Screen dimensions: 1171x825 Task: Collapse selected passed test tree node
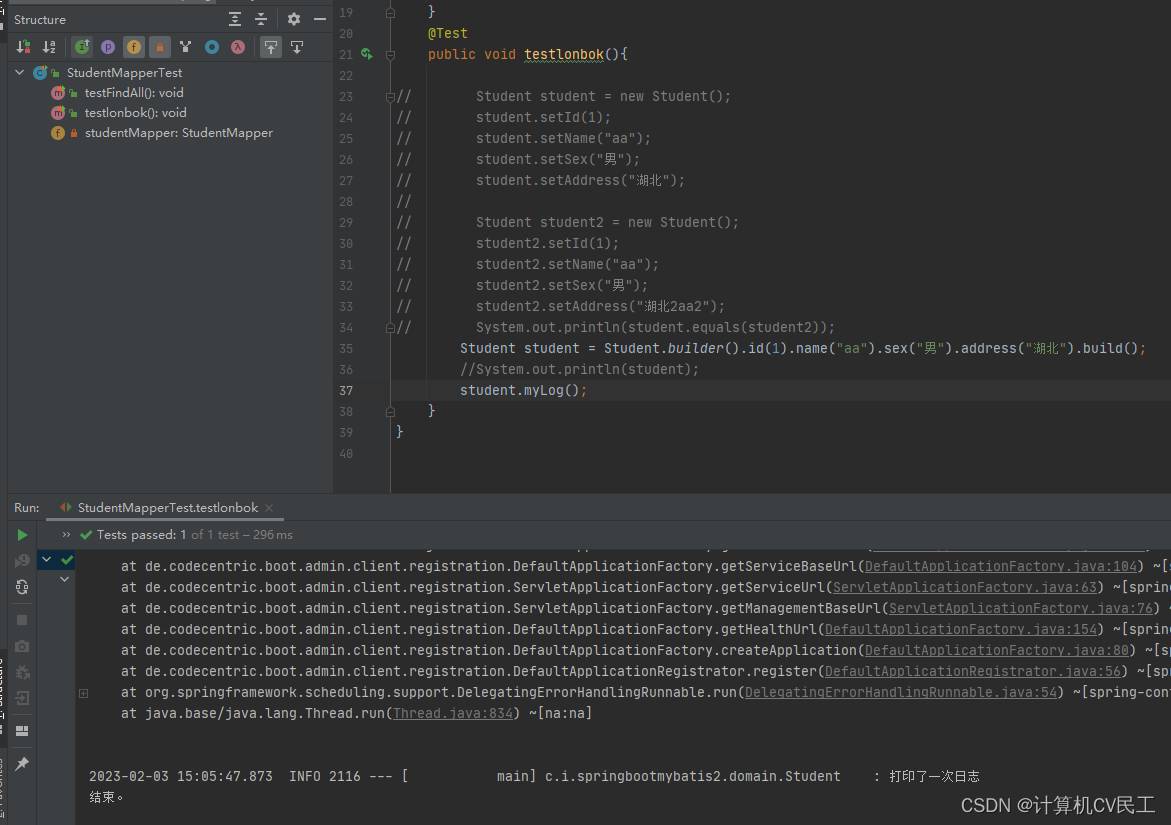(46, 558)
